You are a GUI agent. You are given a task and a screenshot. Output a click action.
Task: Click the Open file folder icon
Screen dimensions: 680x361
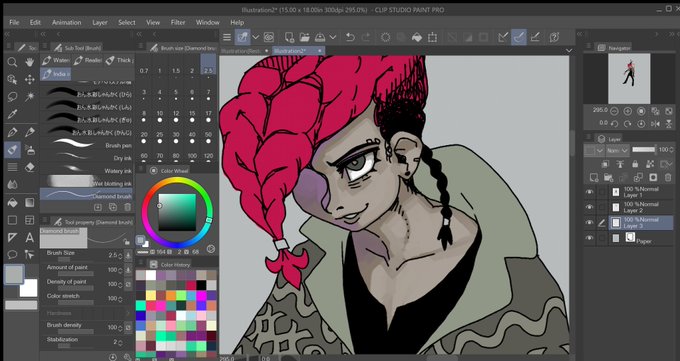point(304,37)
